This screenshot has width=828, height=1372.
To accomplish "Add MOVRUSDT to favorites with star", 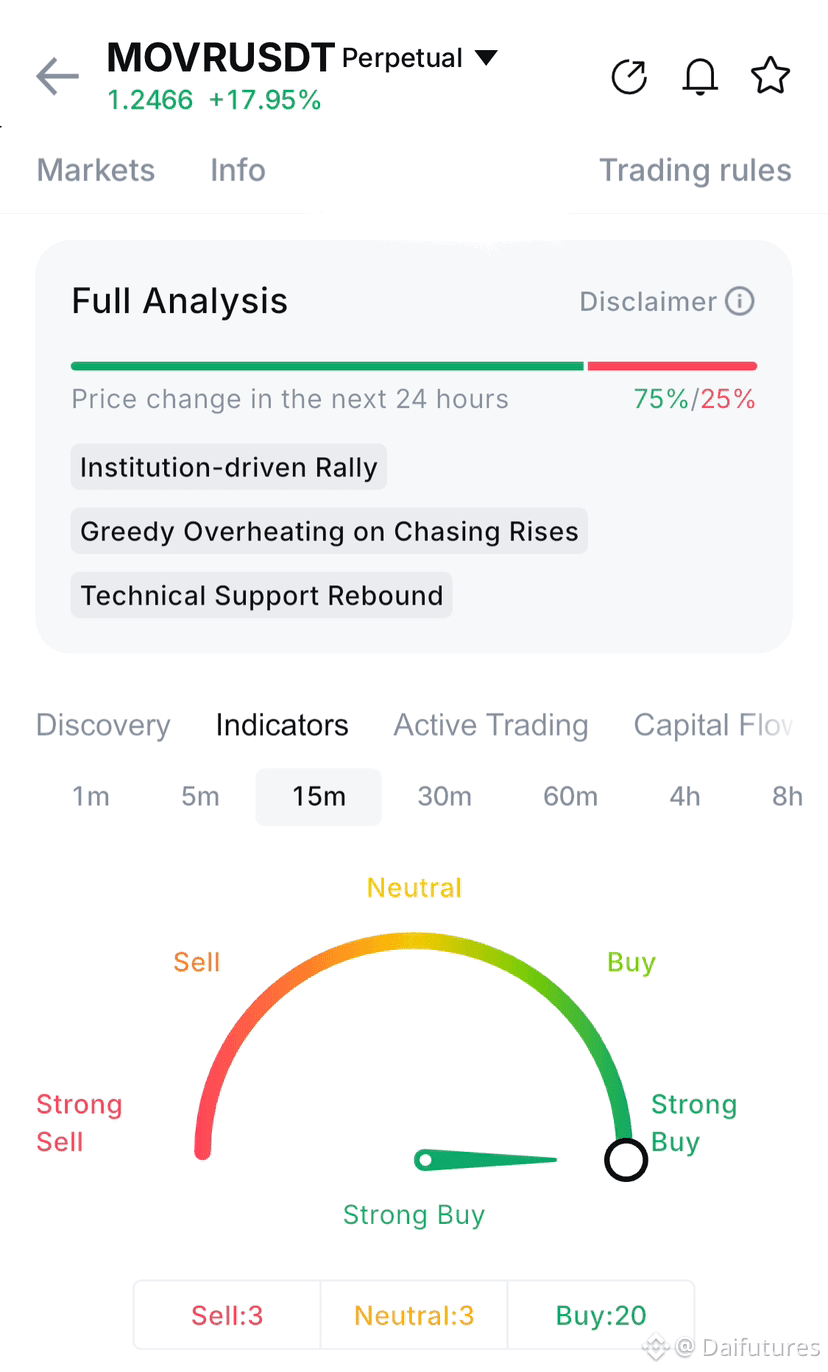I will 770,76.
